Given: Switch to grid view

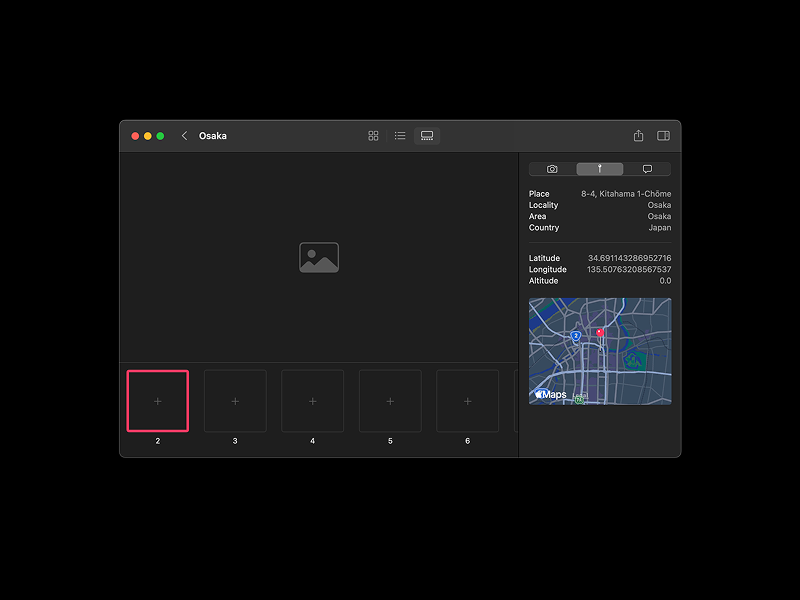Looking at the screenshot, I should point(373,136).
